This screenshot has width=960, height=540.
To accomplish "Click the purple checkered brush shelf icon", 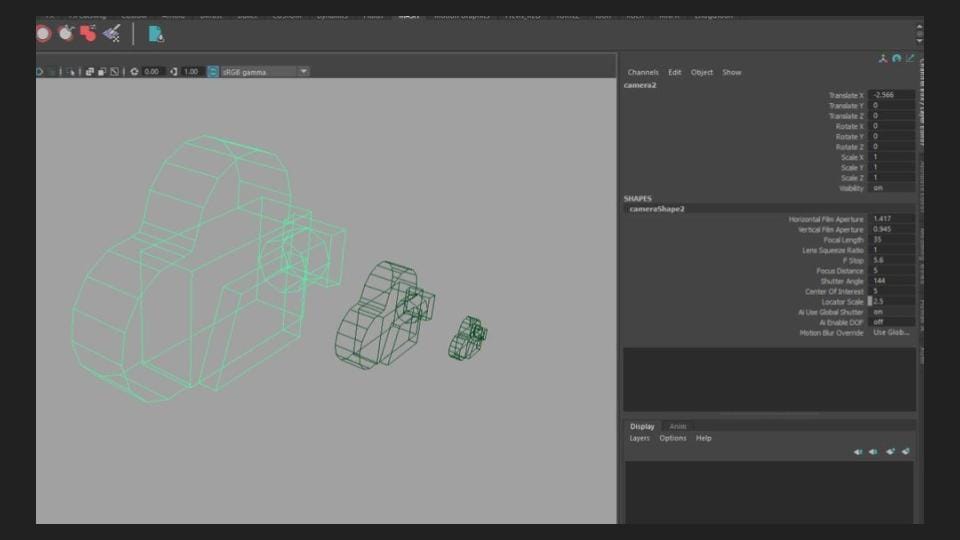I will [112, 33].
